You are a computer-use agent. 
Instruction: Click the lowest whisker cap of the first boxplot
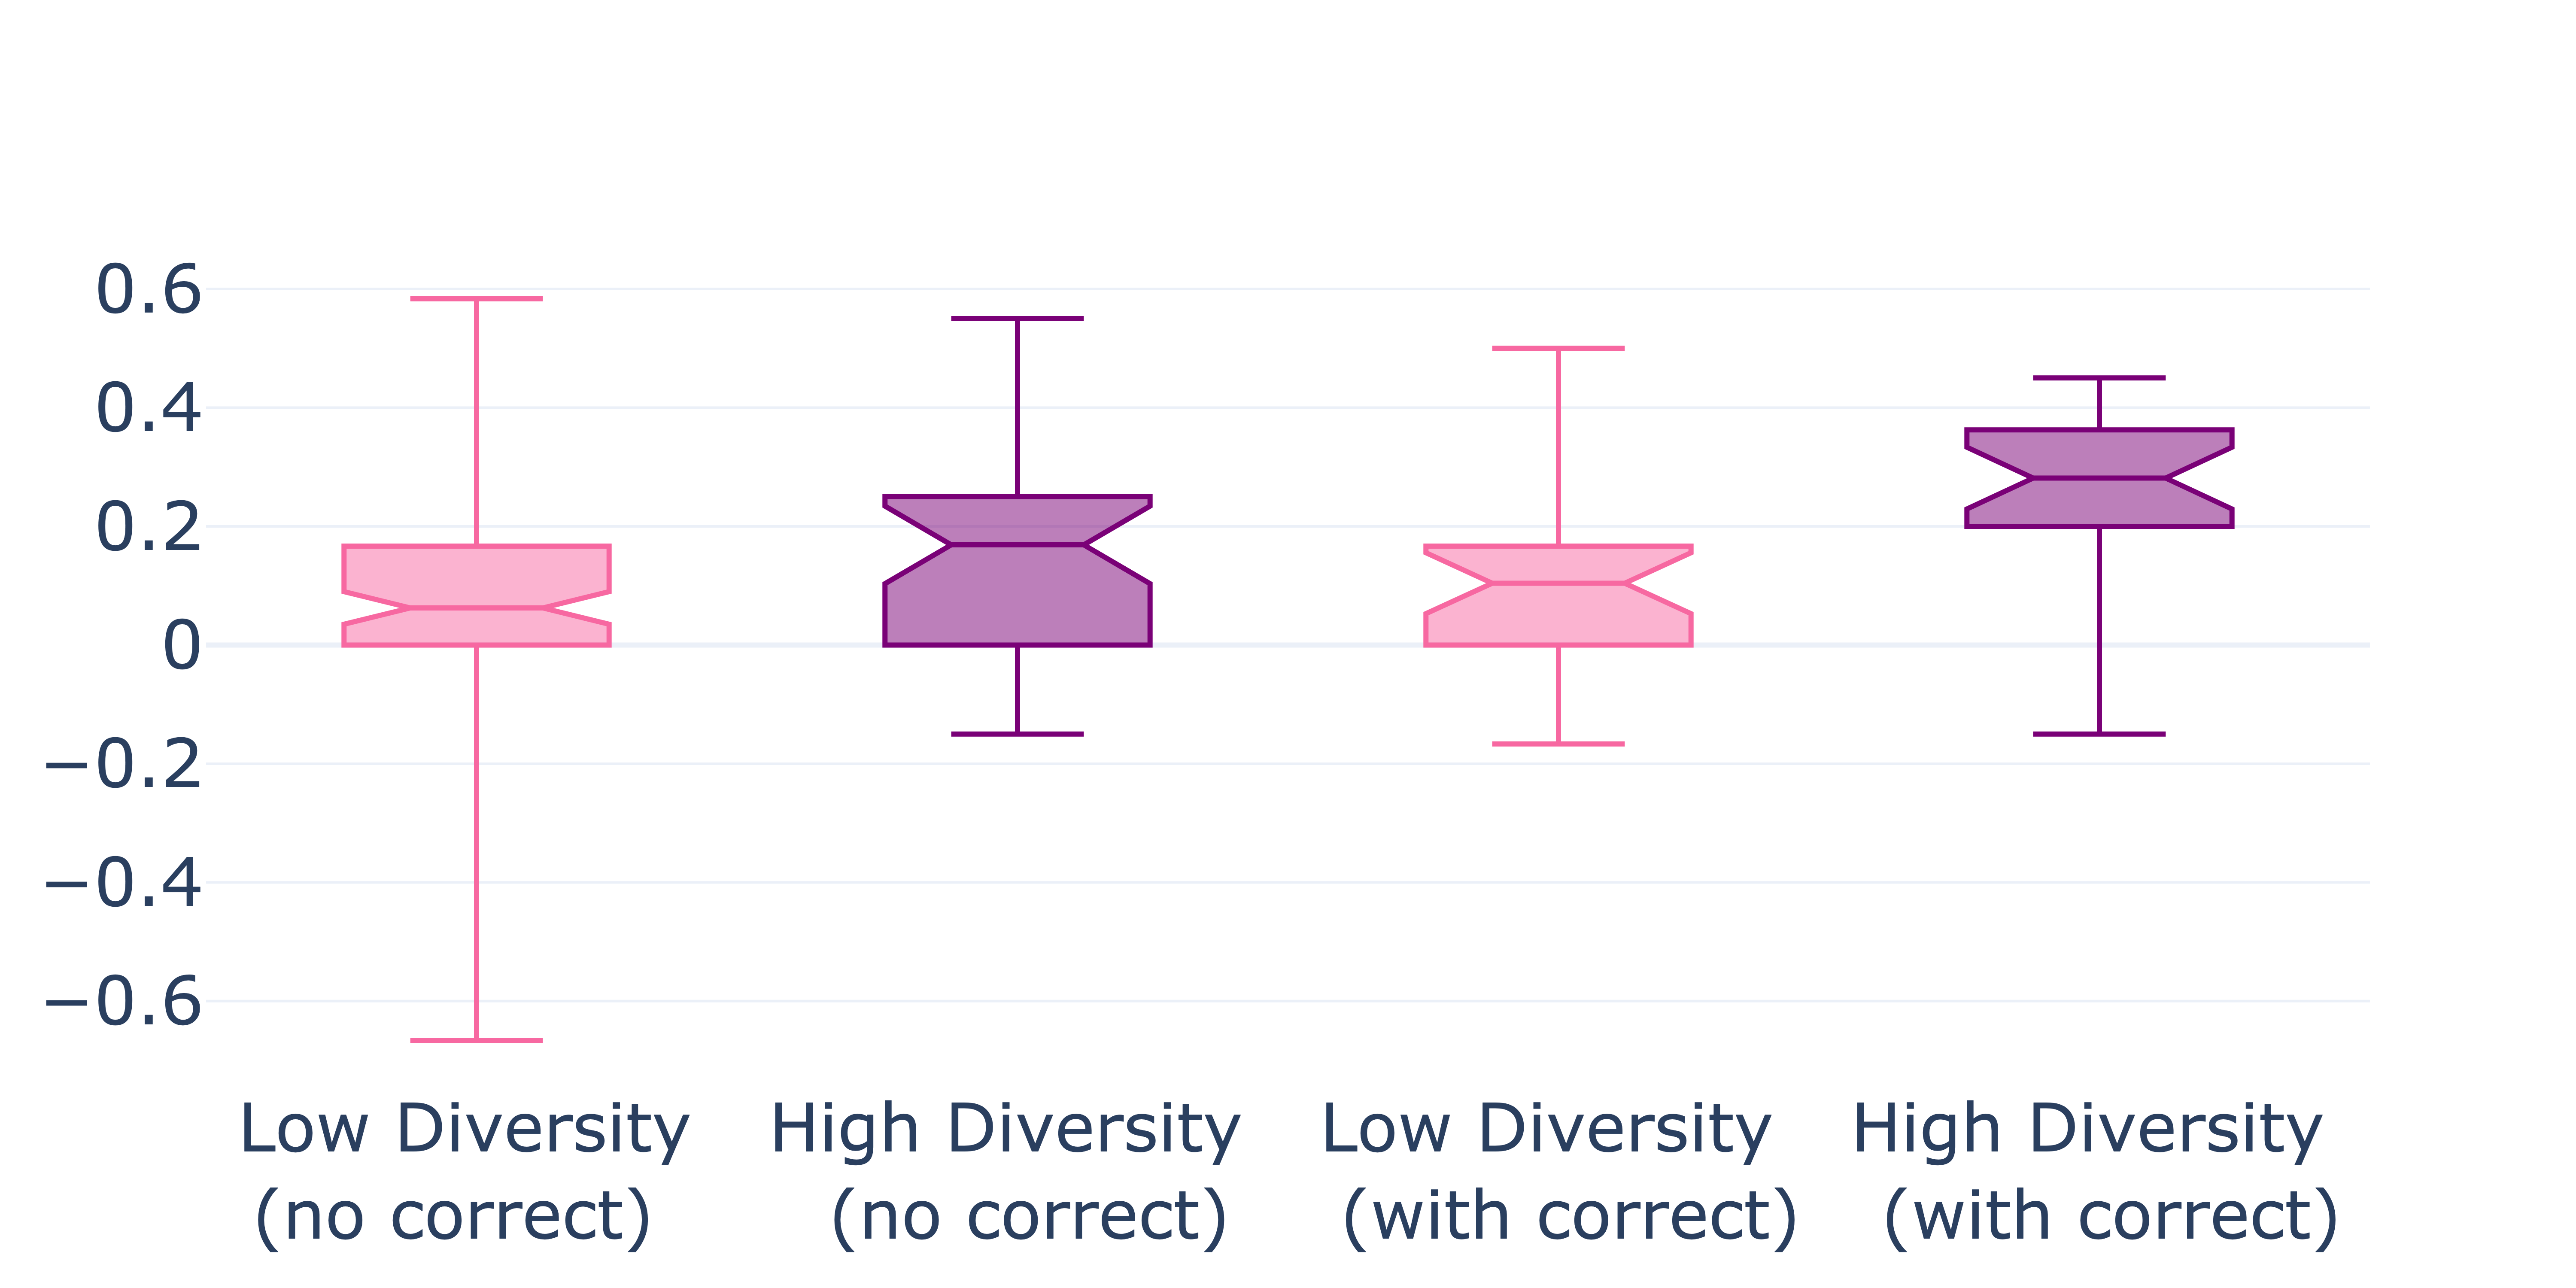476,1041
